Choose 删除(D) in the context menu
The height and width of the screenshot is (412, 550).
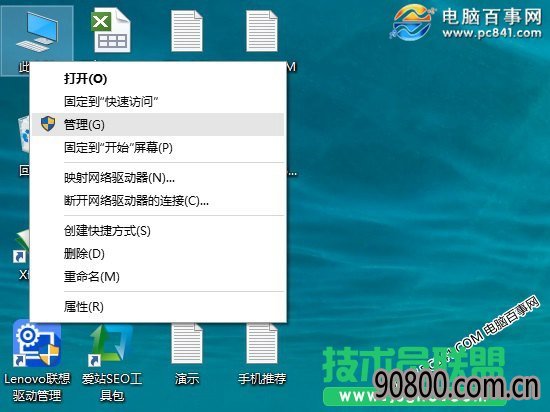tap(158, 254)
